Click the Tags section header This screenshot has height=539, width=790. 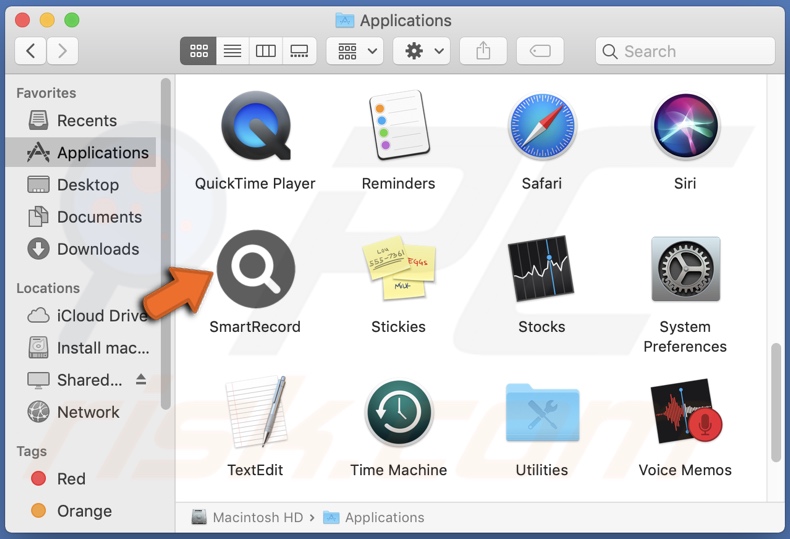(31, 451)
